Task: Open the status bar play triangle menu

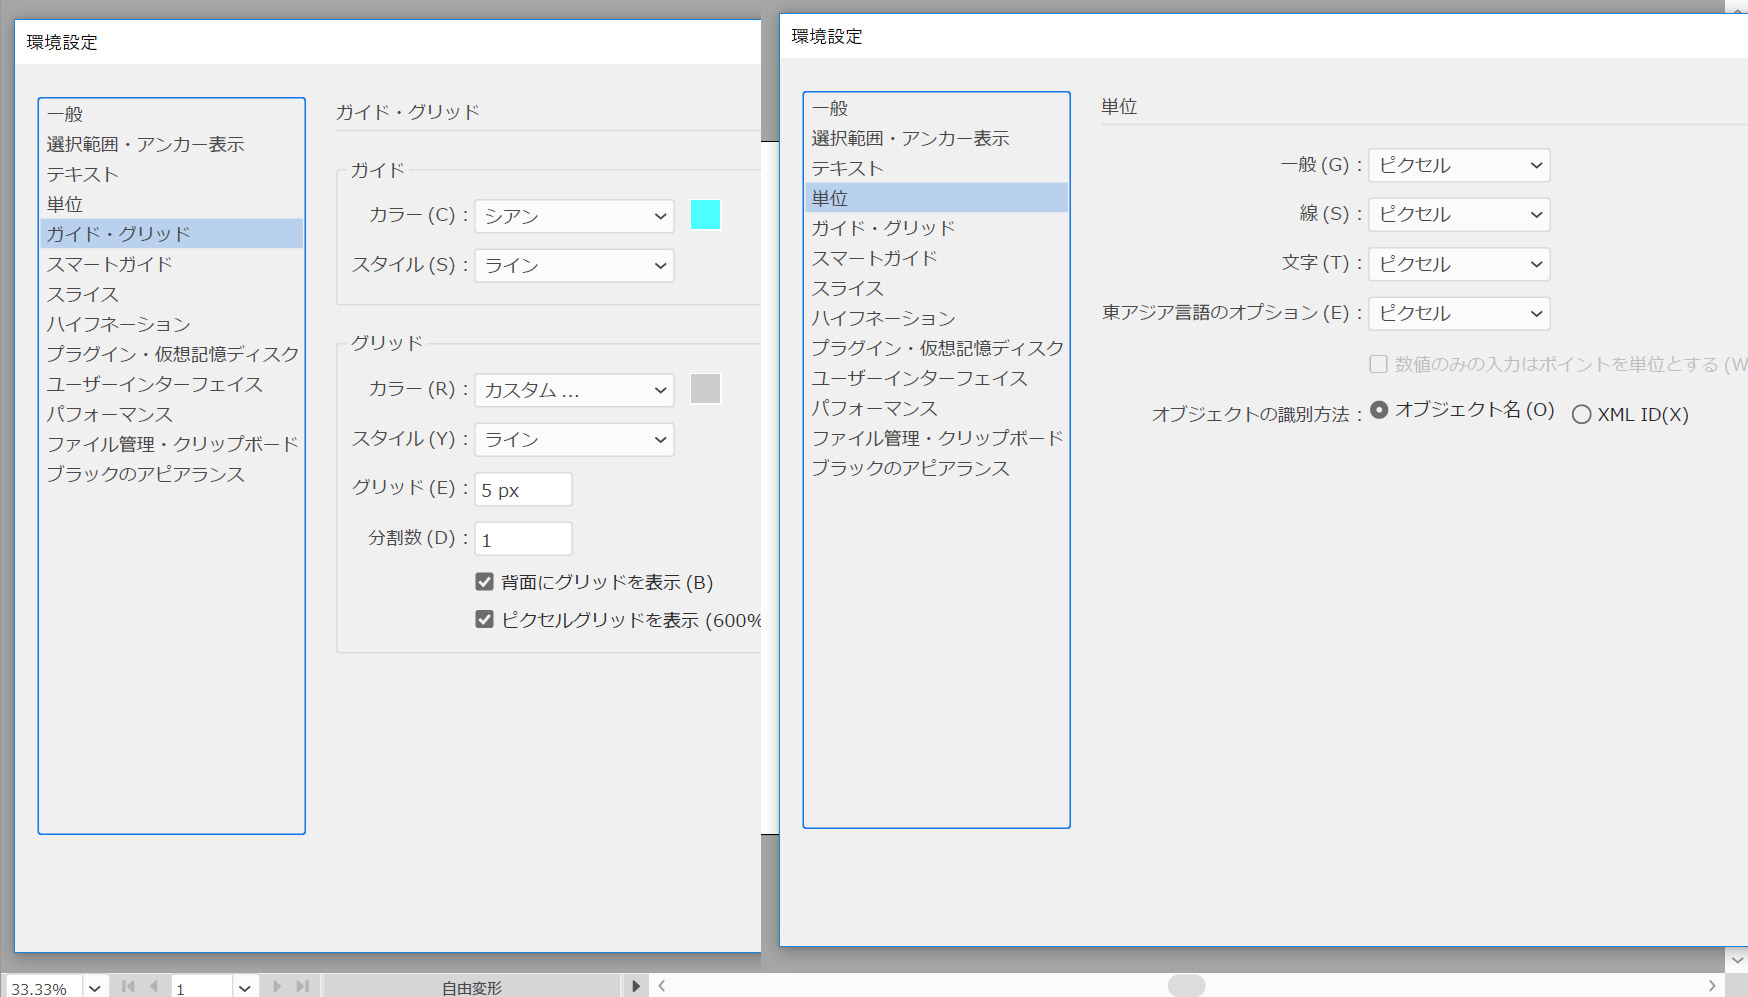Action: point(635,986)
